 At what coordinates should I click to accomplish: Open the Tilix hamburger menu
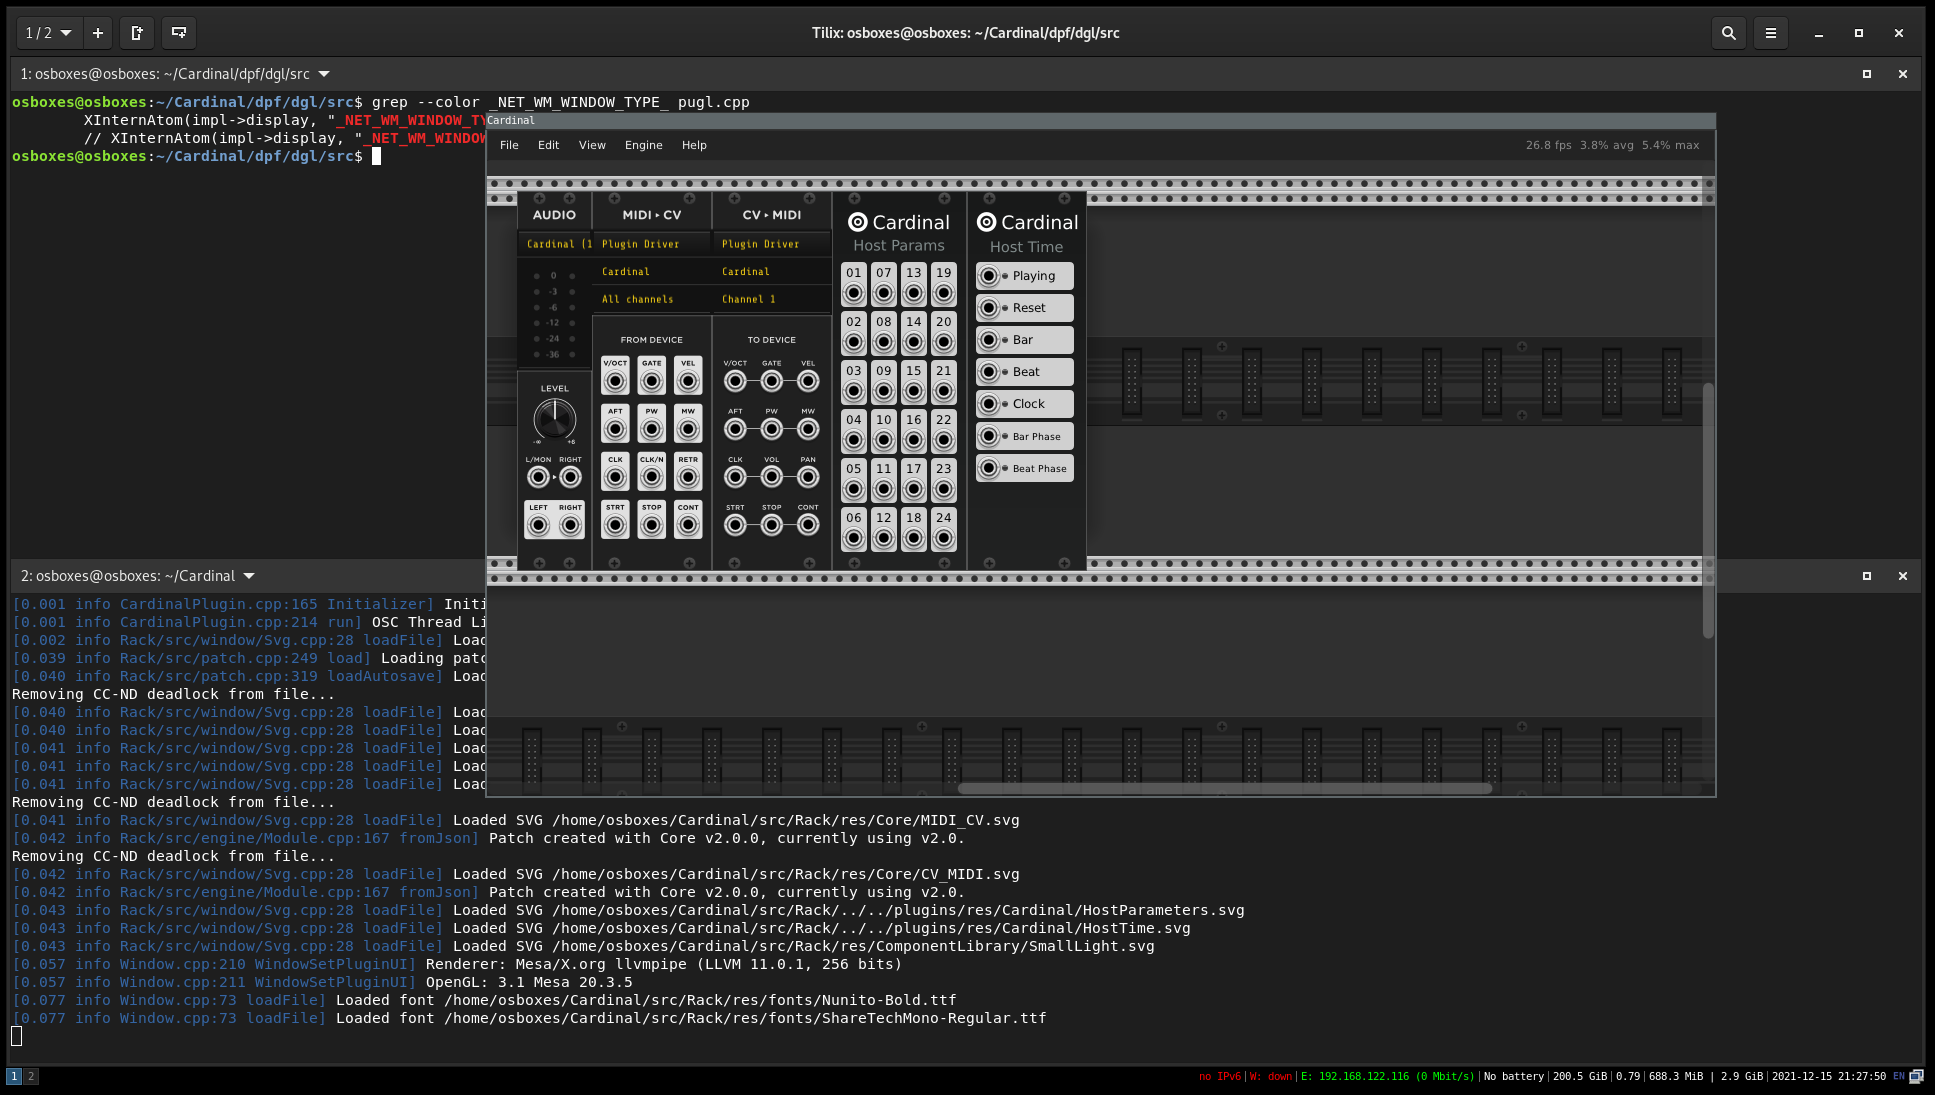1770,33
